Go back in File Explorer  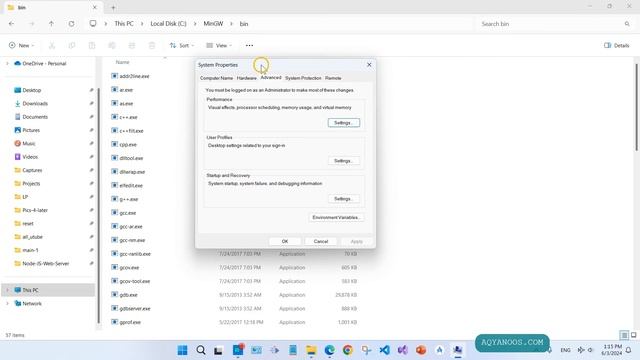[11, 24]
